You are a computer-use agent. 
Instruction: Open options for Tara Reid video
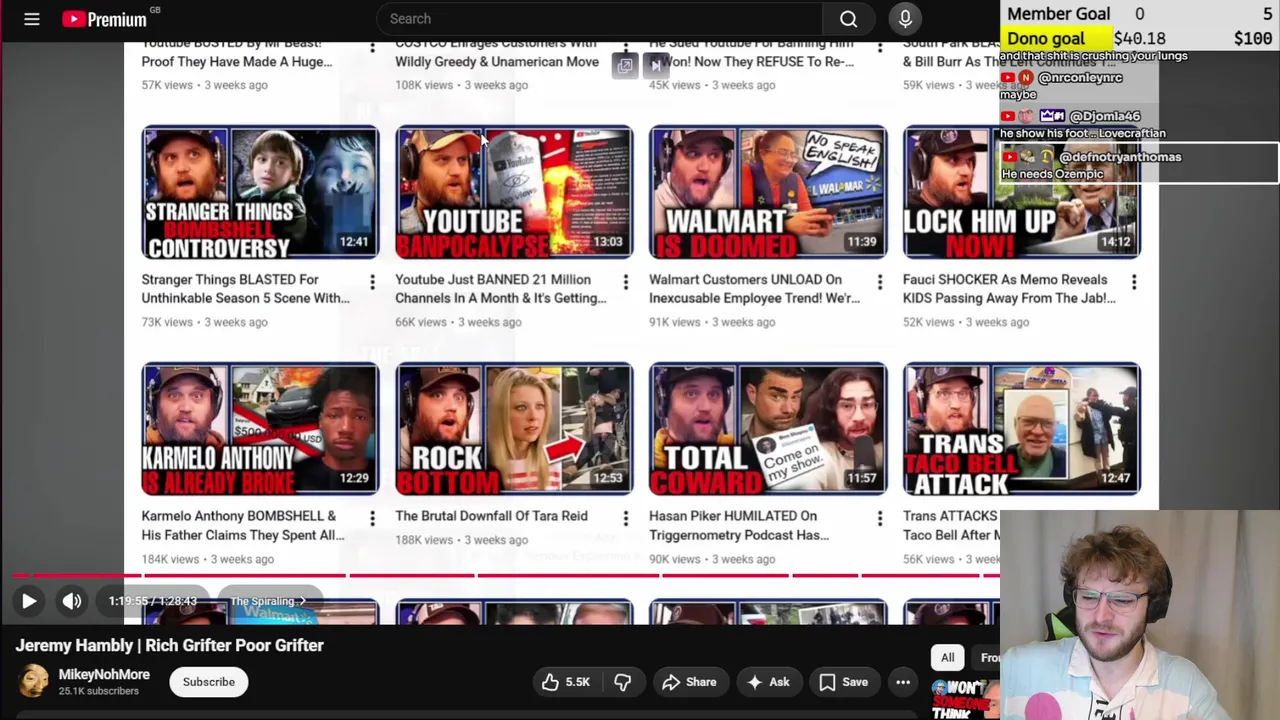point(626,518)
